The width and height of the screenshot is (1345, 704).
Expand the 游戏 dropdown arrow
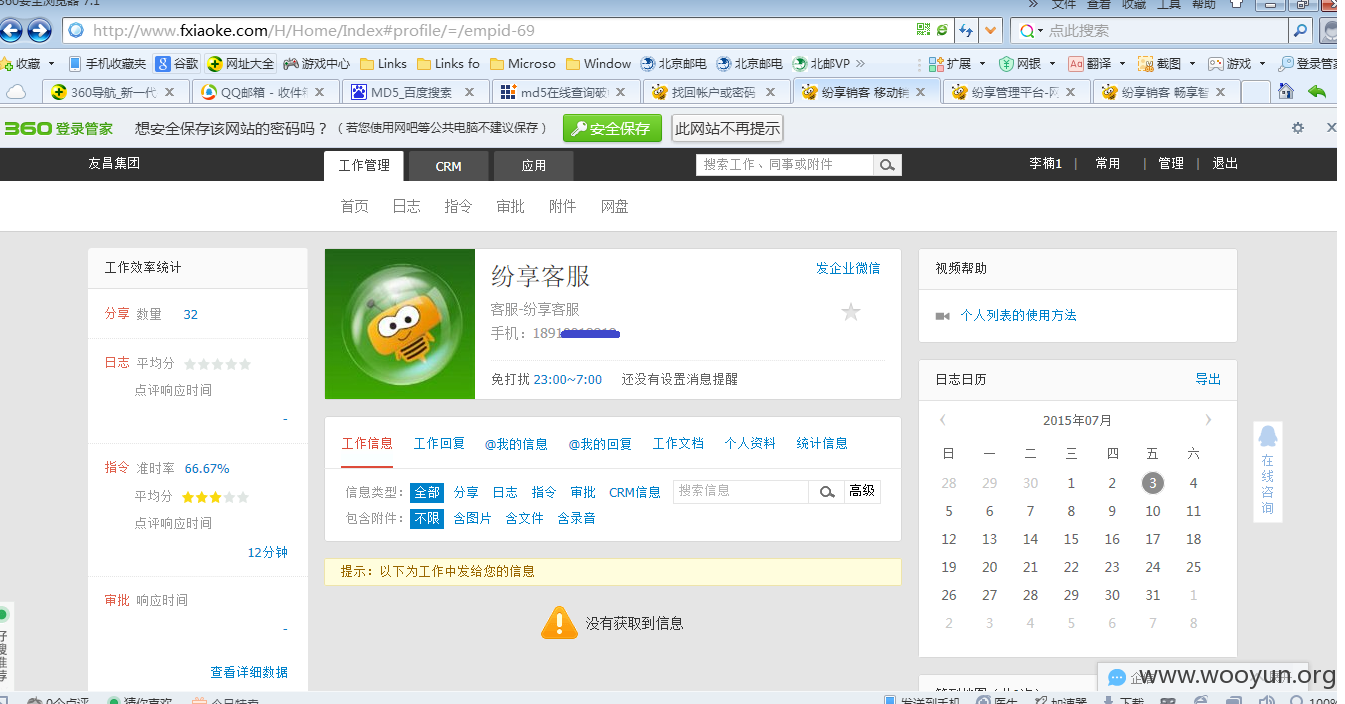pyautogui.click(x=1262, y=64)
